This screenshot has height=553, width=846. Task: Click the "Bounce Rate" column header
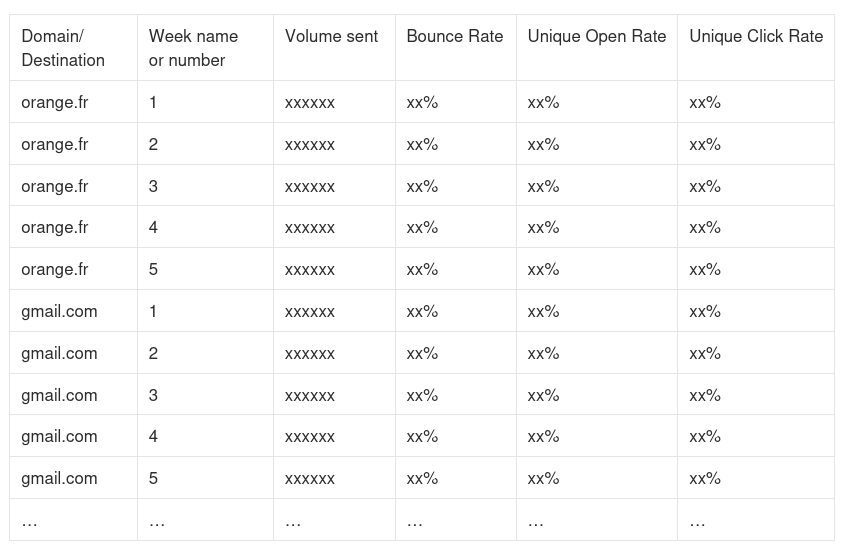pos(454,36)
